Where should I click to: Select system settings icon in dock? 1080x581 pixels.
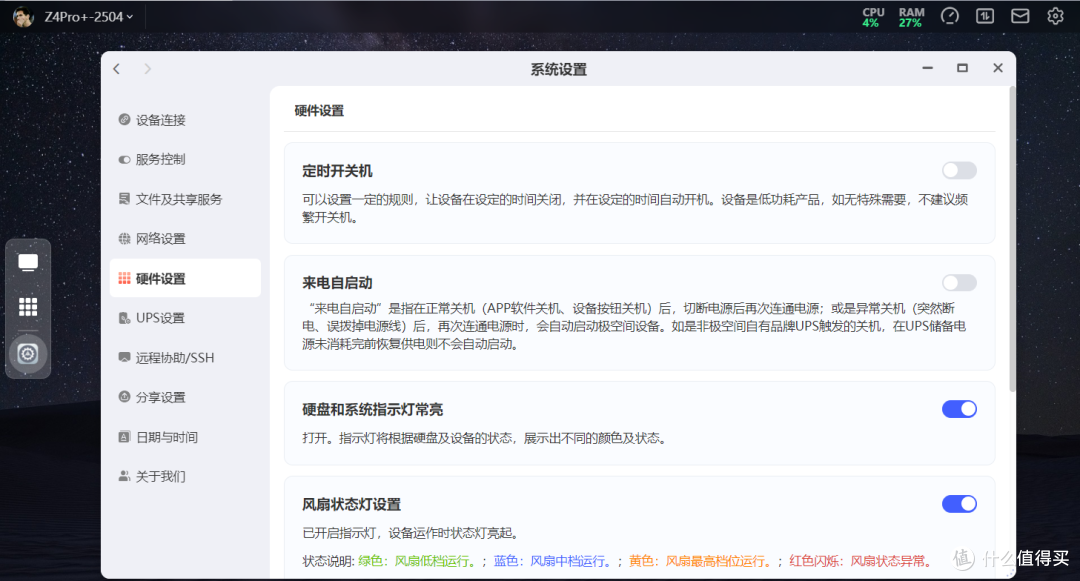coord(28,354)
